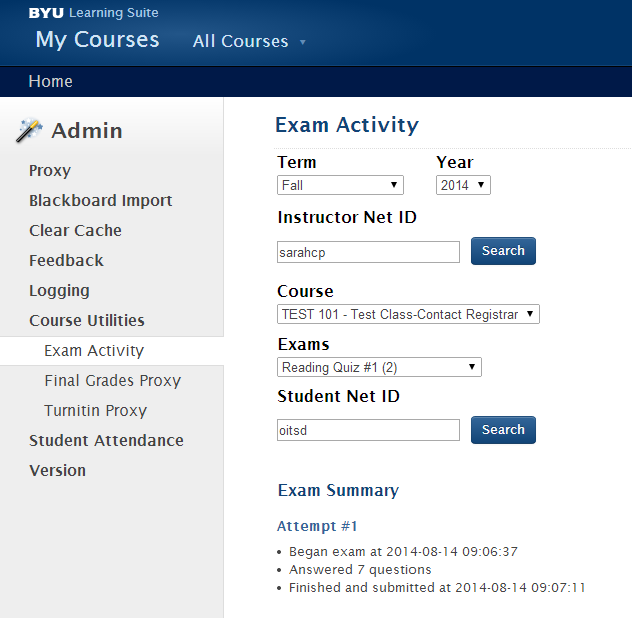This screenshot has height=618, width=632.
Task: Open Logging in the sidebar
Action: coord(59,291)
